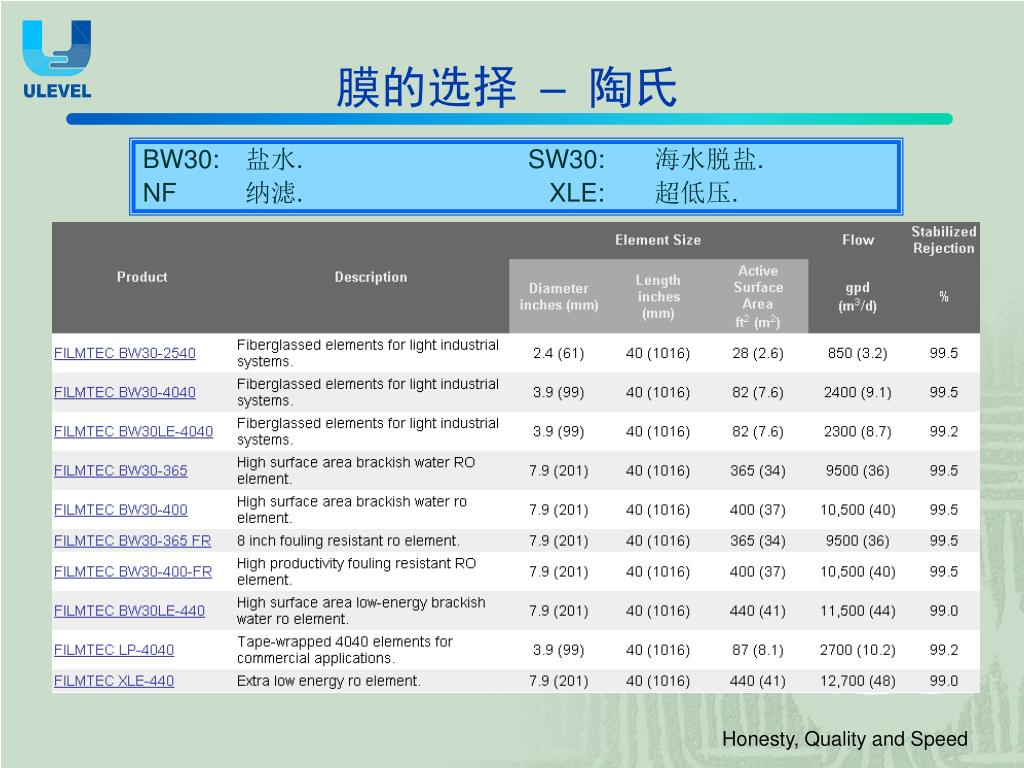
Task: Click the ULEVEL logo
Action: [x=57, y=59]
